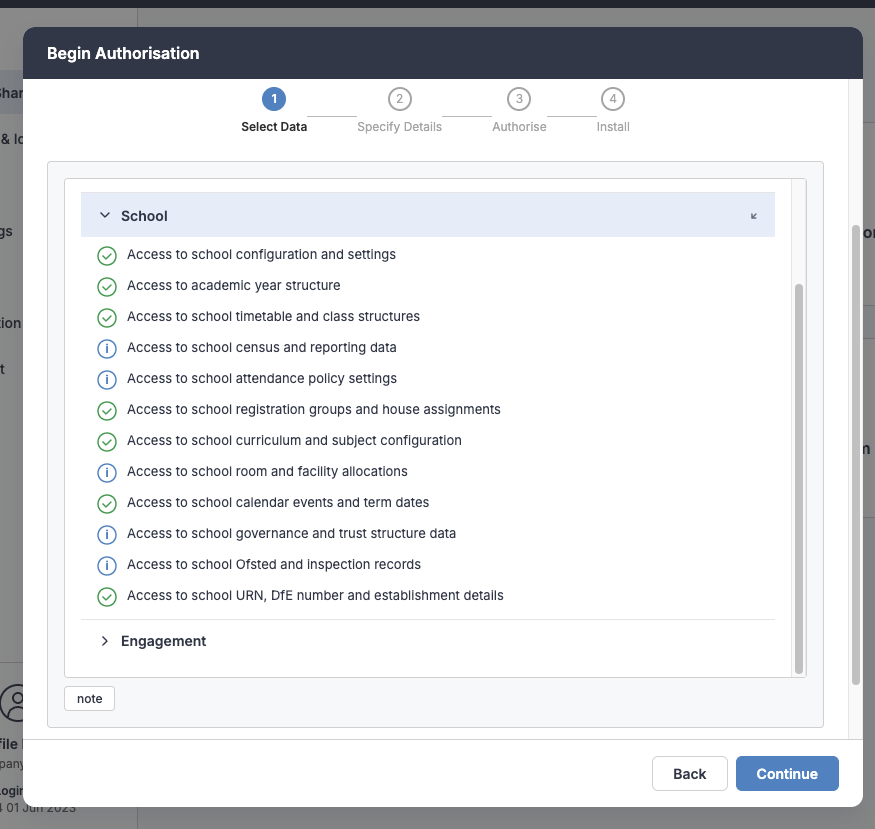The height and width of the screenshot is (829, 875).
Task: Select 'Access to school governance and trust structure data' text
Action: point(291,533)
